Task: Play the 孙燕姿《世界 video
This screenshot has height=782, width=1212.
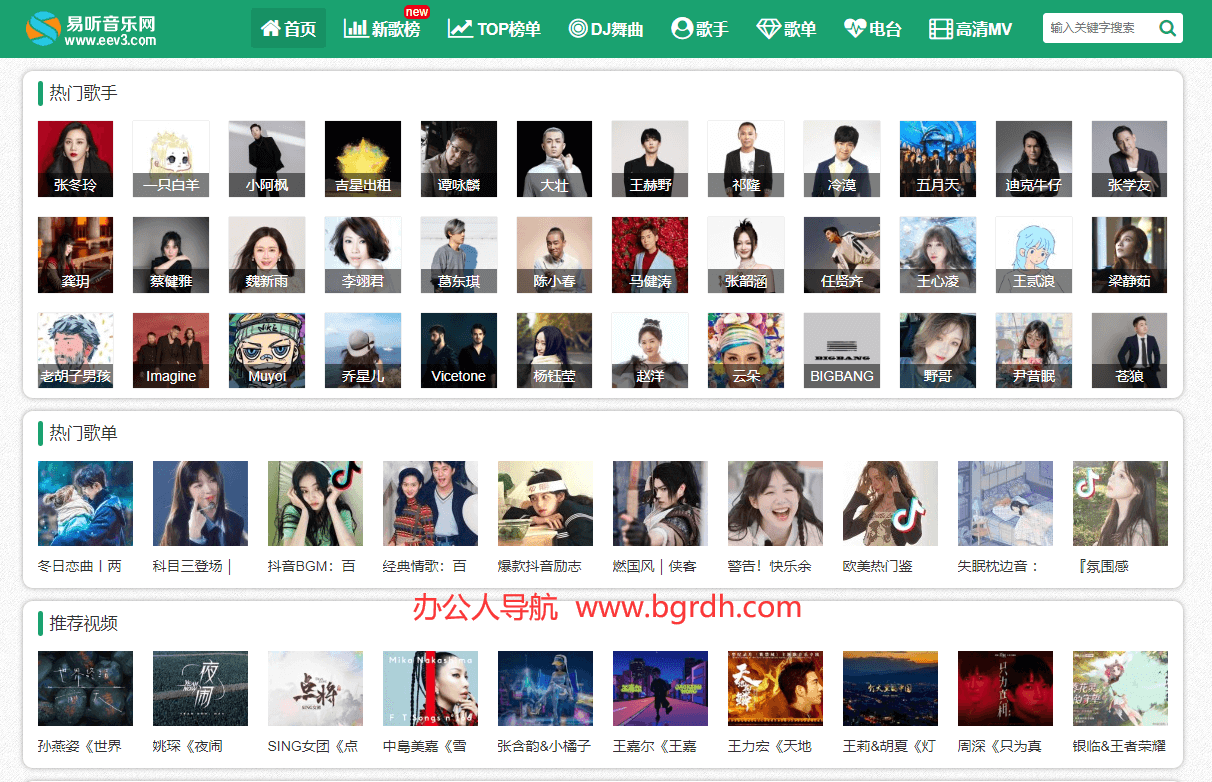Action: tap(84, 688)
